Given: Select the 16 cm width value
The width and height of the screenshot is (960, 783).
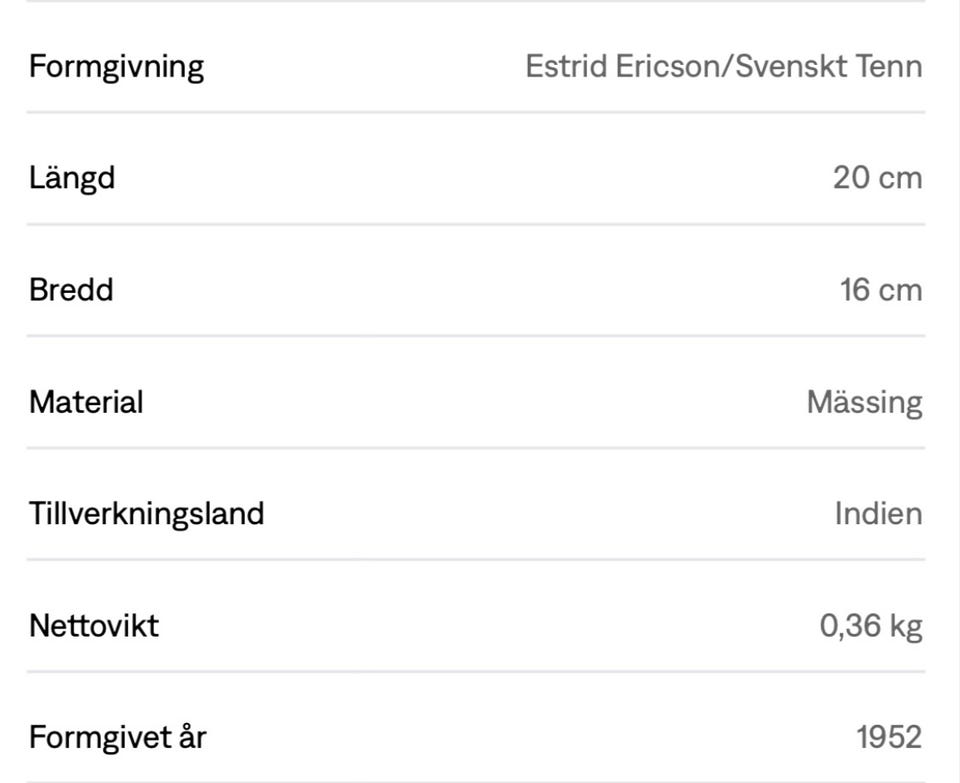Looking at the screenshot, I should [x=880, y=290].
